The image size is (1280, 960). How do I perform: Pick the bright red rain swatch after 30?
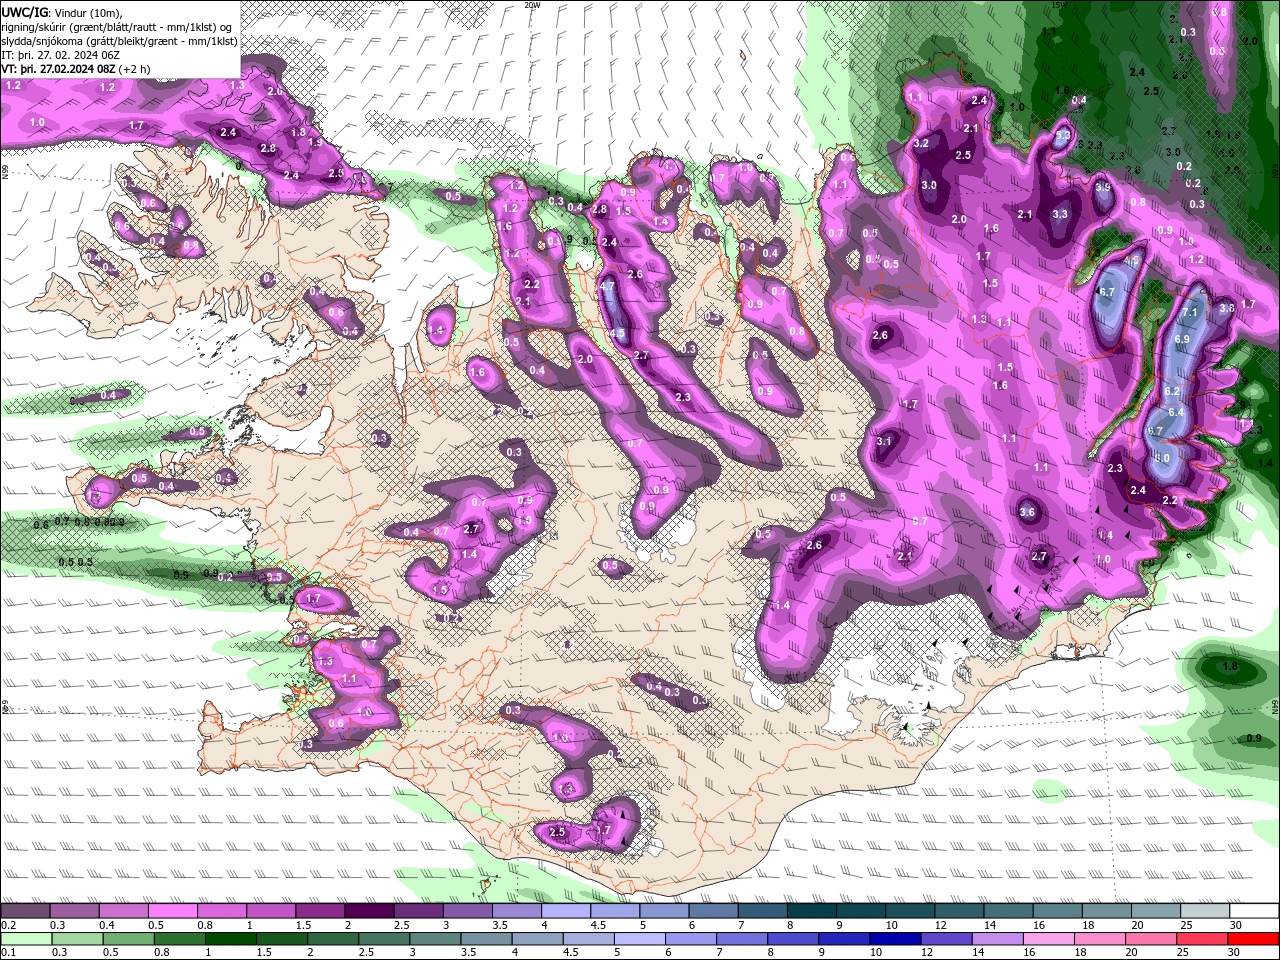(x=1254, y=939)
